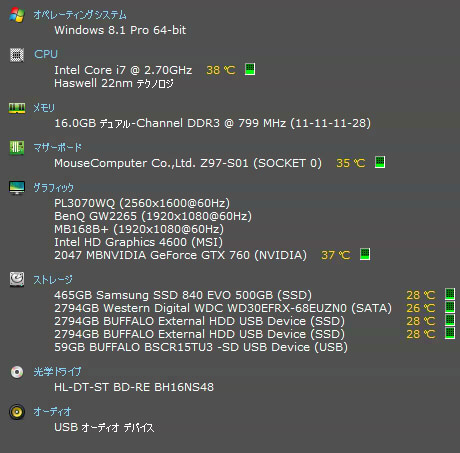460x453 pixels.
Task: Click the memory RAM stick icon
Action: click(17, 108)
